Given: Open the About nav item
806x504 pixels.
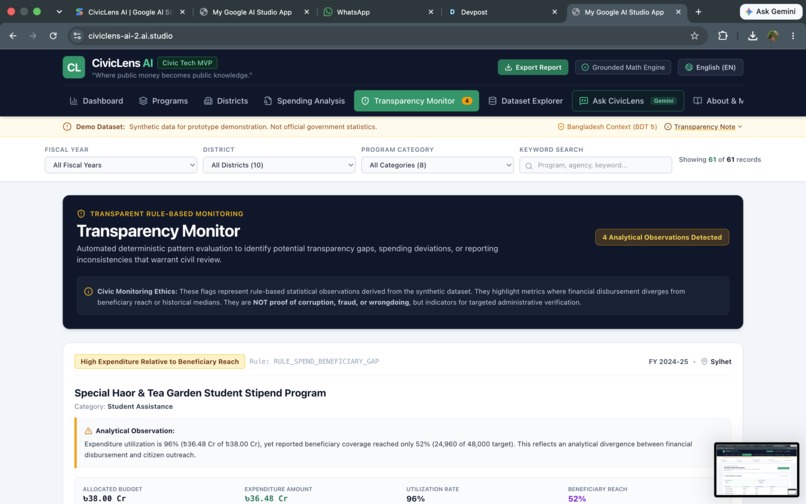Looking at the screenshot, I should tap(718, 101).
